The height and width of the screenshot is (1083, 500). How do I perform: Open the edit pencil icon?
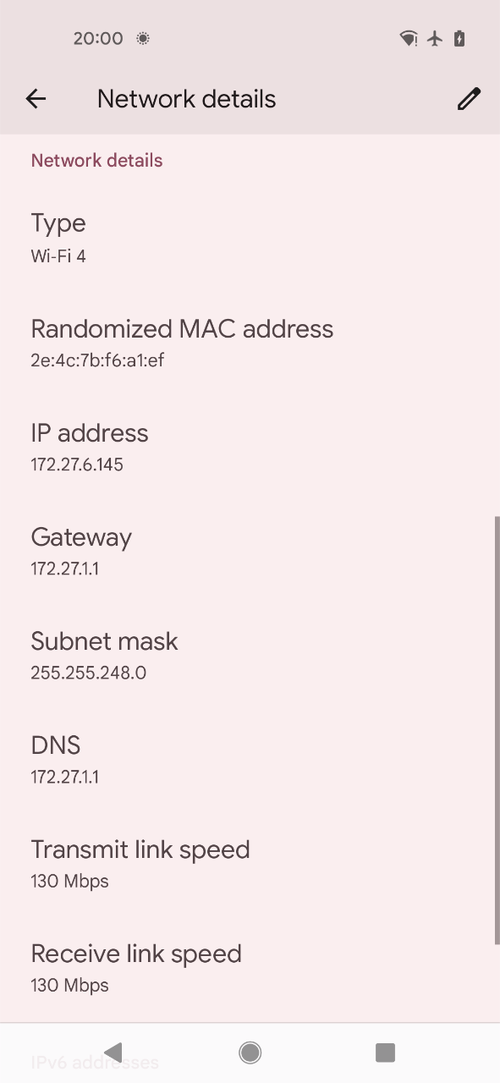[x=468, y=99]
